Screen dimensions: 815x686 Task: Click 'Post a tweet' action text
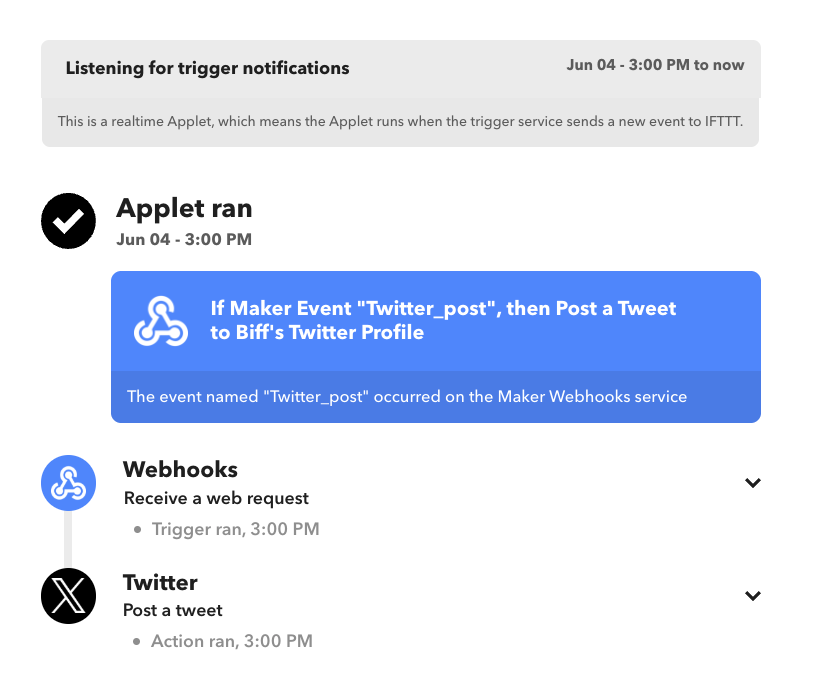tap(173, 610)
